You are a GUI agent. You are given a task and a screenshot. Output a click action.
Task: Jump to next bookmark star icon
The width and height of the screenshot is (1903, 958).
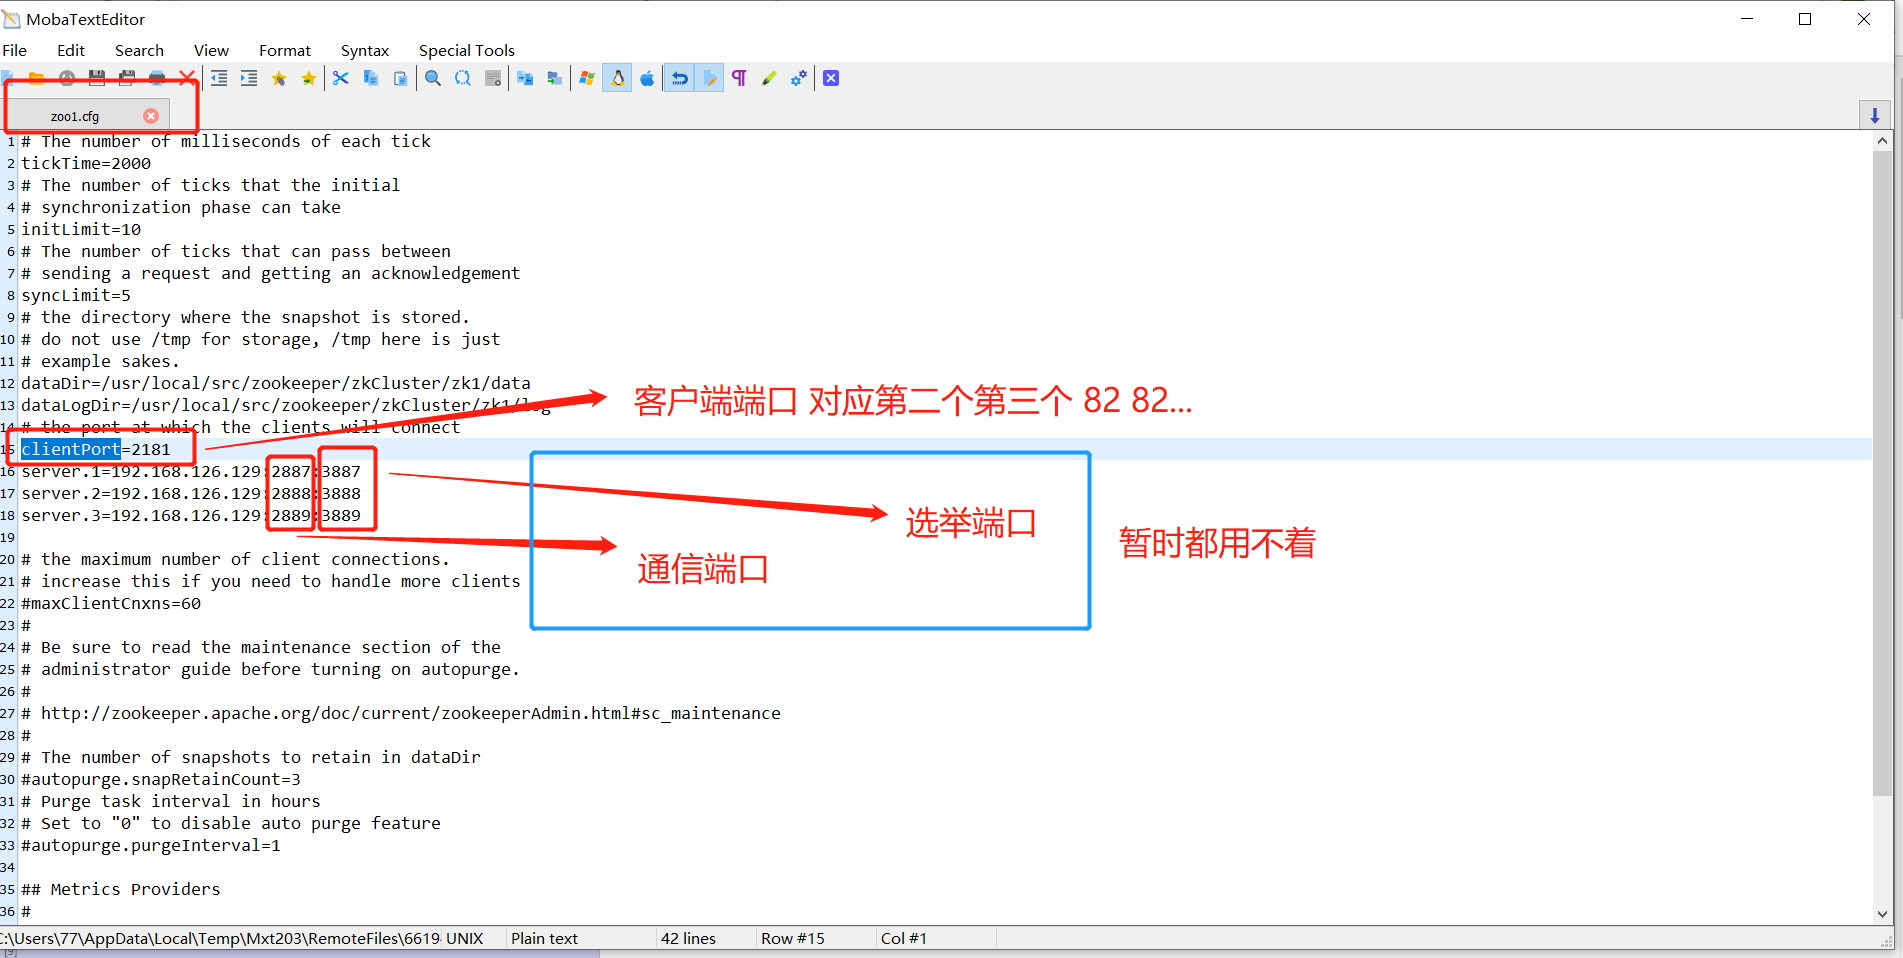pyautogui.click(x=309, y=78)
